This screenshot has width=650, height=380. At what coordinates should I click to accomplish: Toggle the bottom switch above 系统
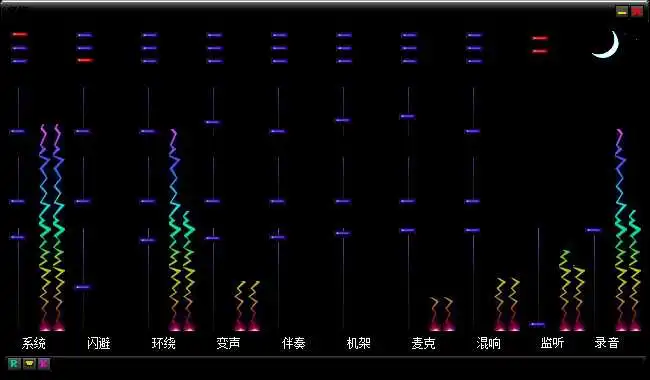click(x=20, y=61)
